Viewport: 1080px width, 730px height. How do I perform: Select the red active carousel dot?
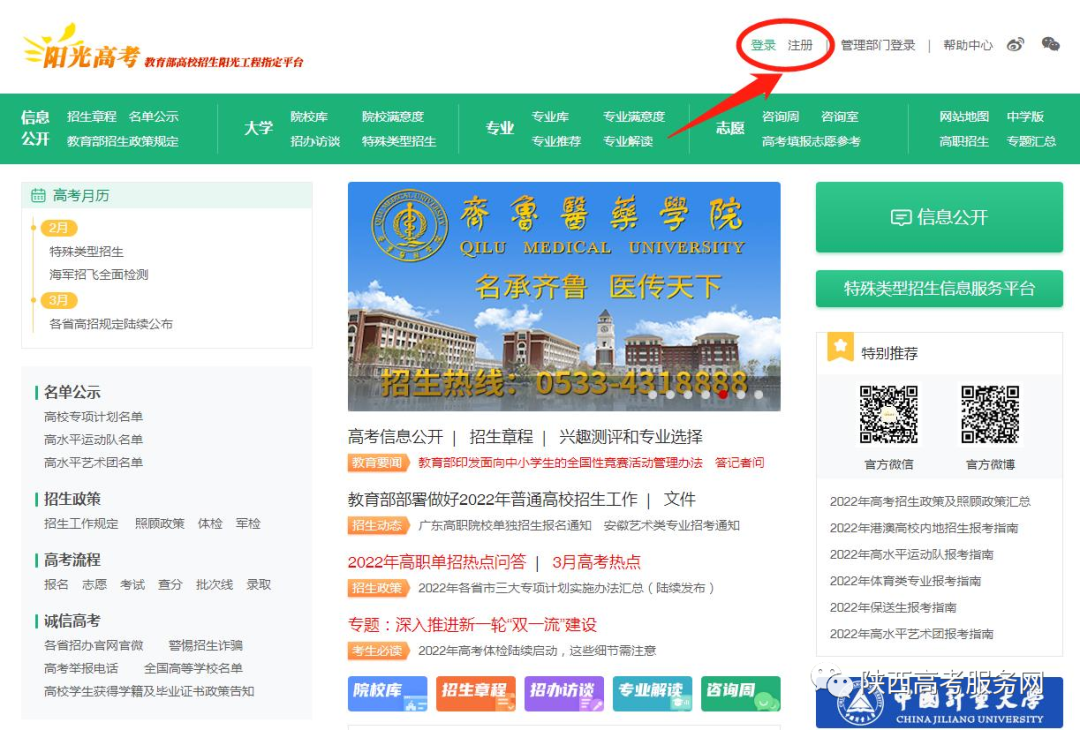point(723,395)
